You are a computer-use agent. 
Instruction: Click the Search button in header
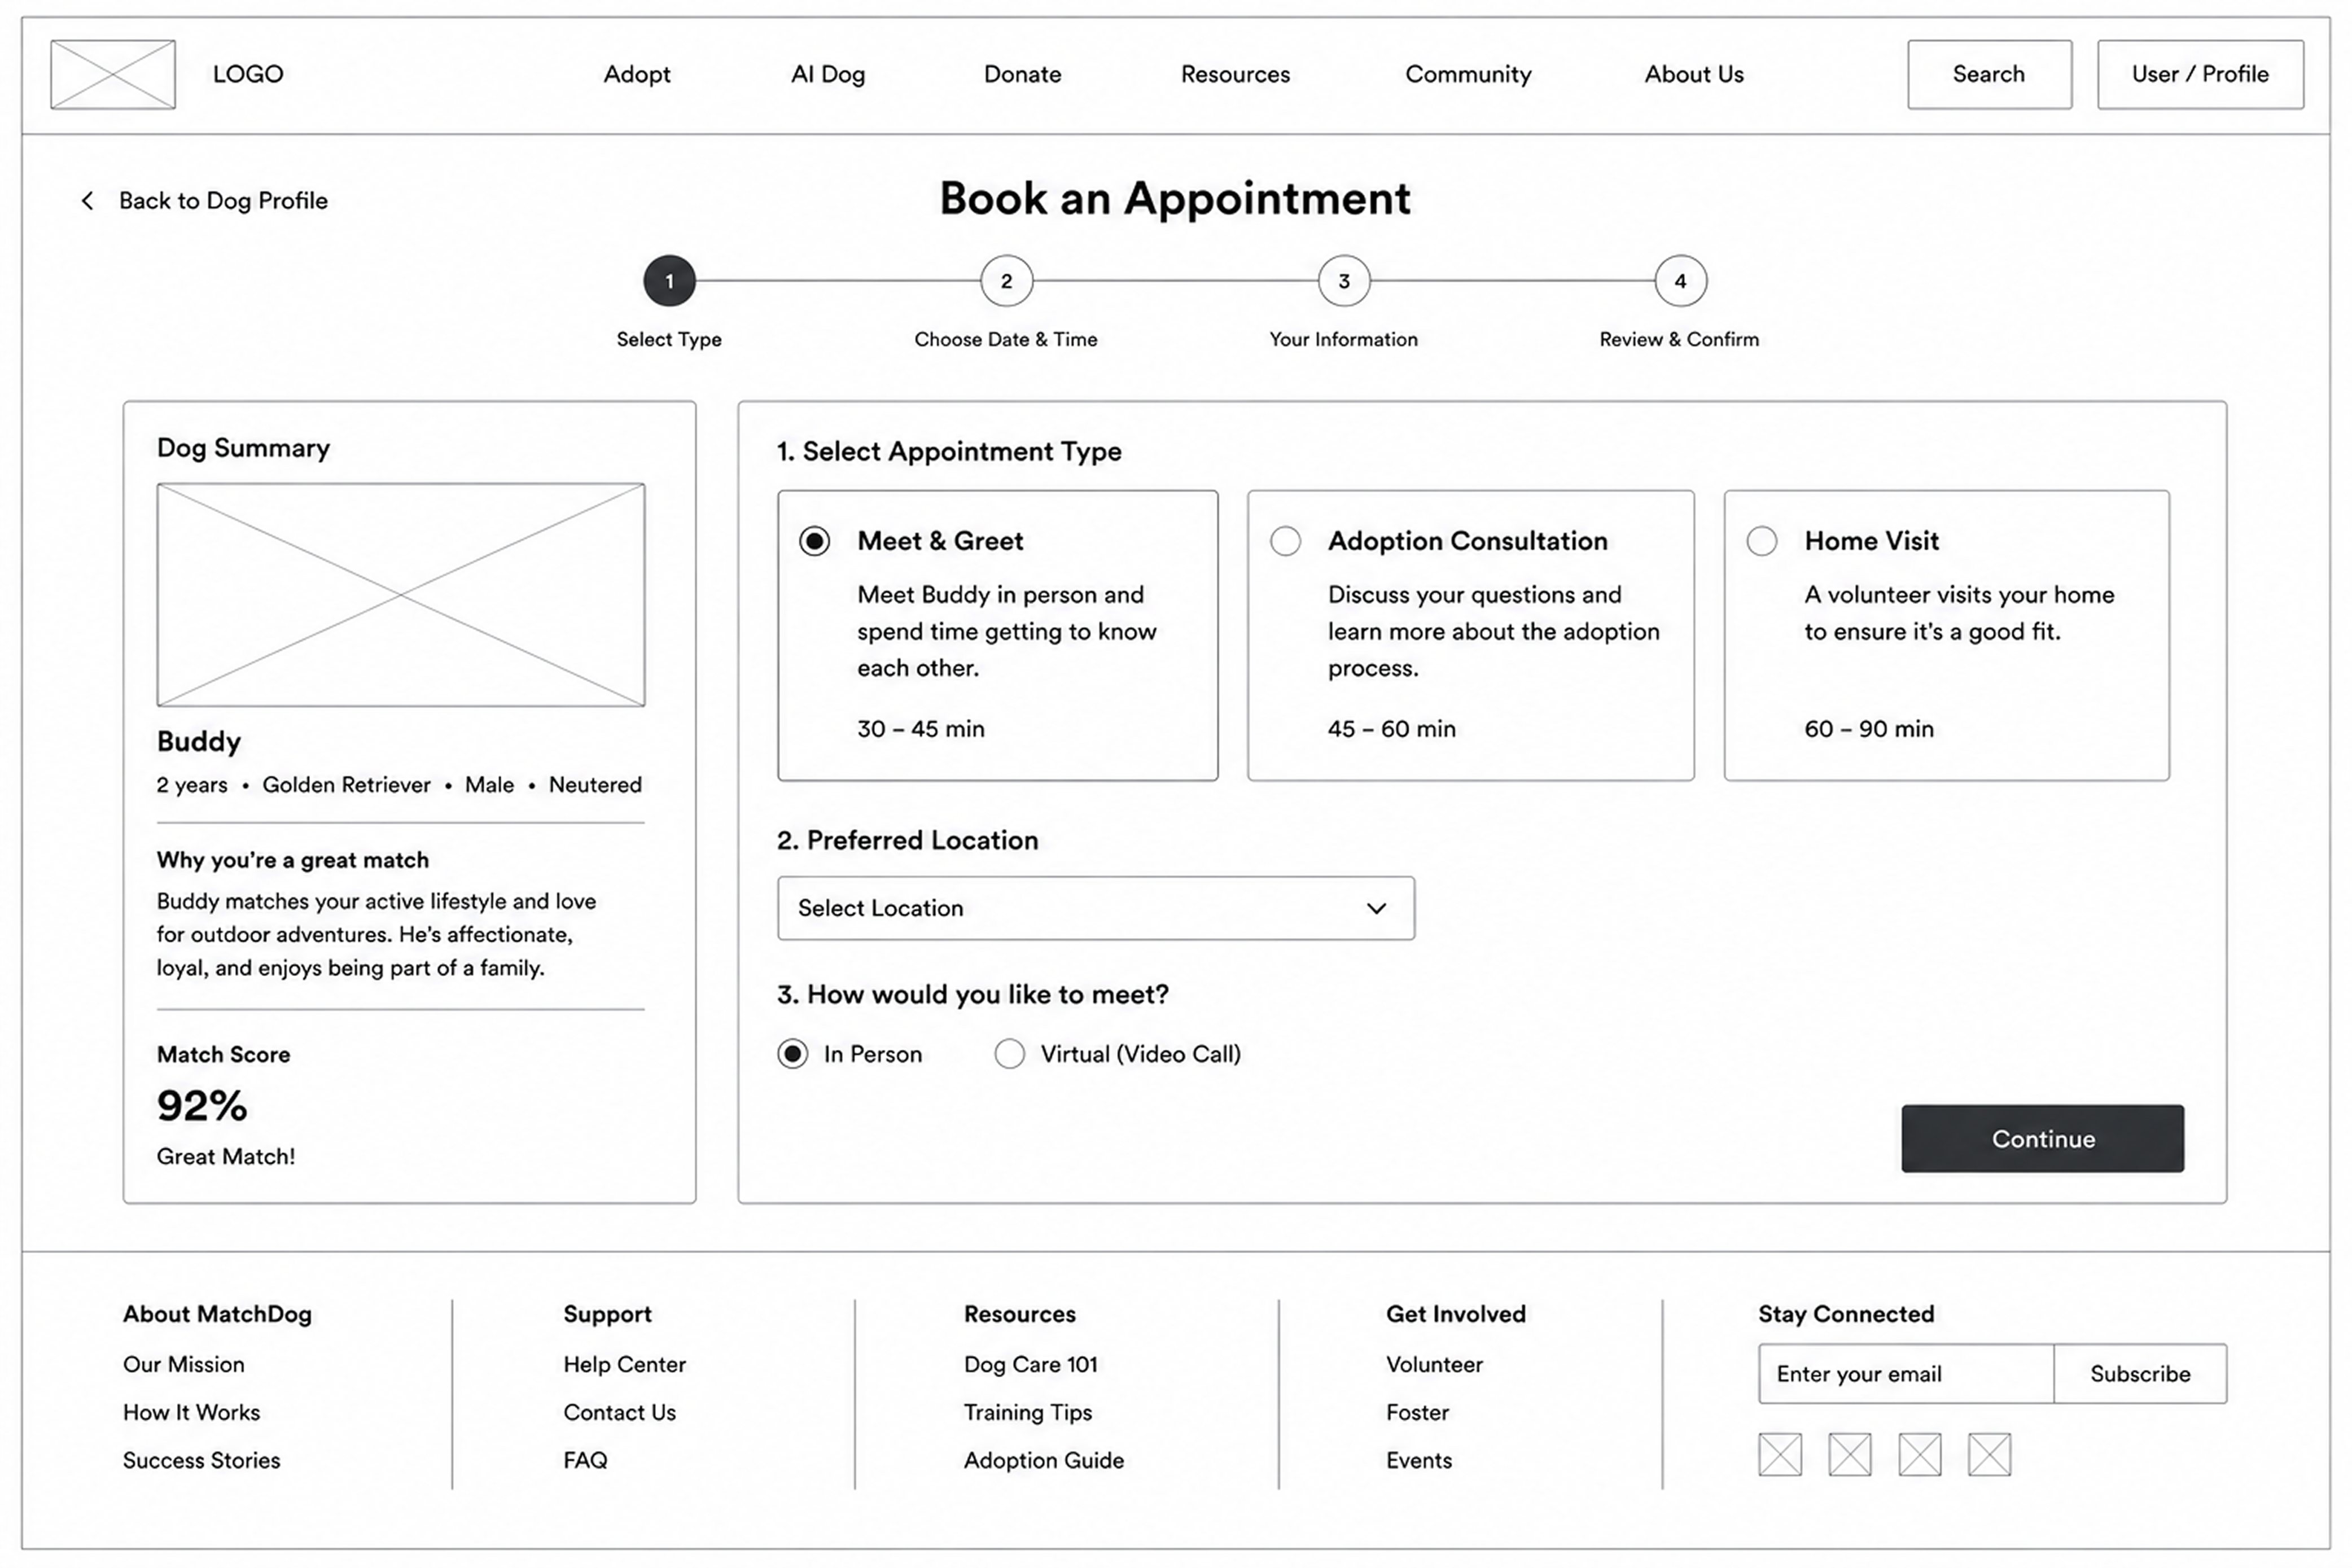click(1990, 74)
